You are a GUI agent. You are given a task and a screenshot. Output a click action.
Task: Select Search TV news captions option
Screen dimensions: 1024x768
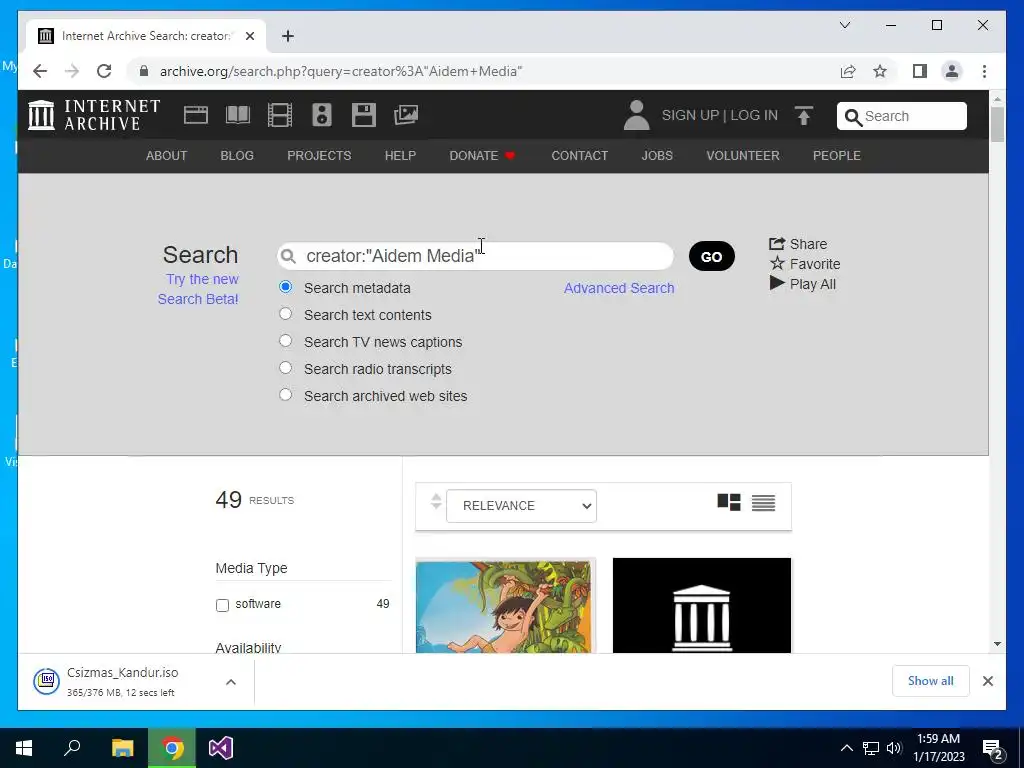285,340
